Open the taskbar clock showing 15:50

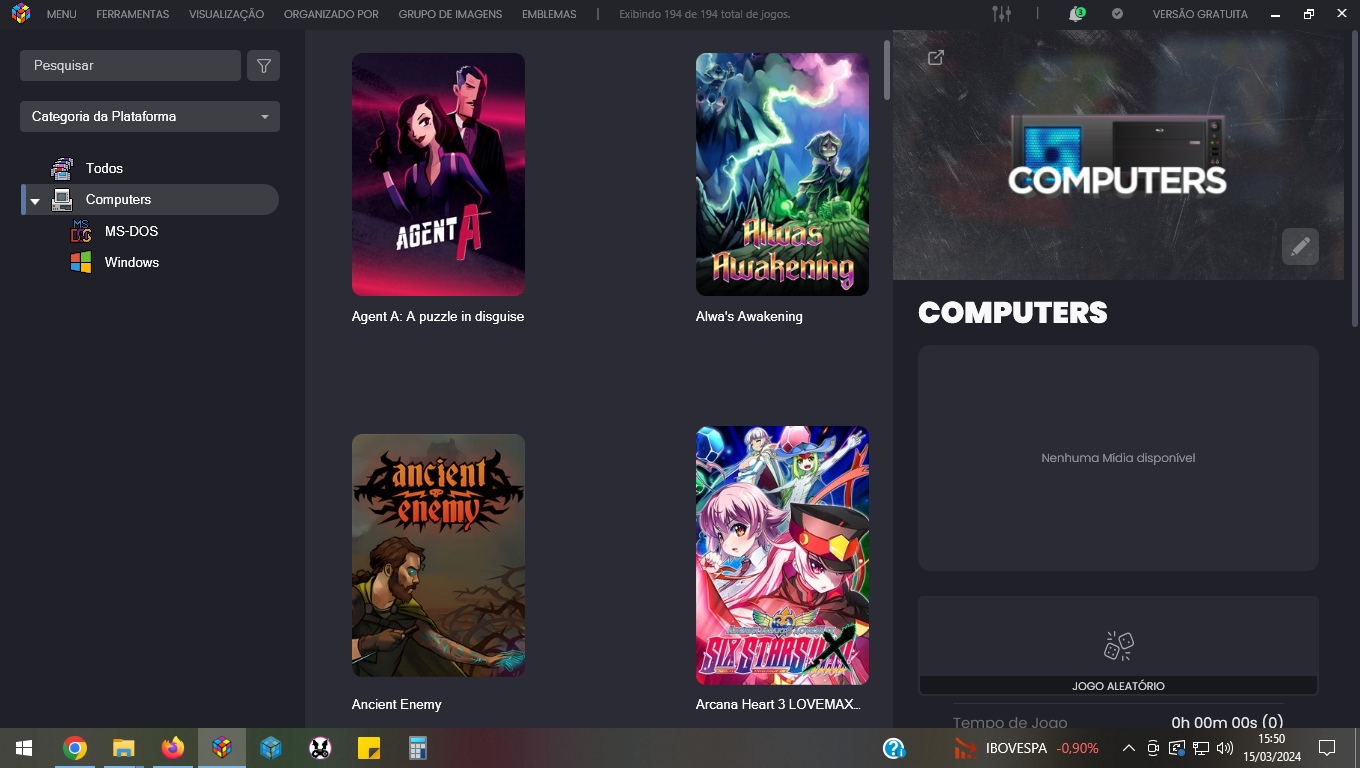pos(1272,748)
